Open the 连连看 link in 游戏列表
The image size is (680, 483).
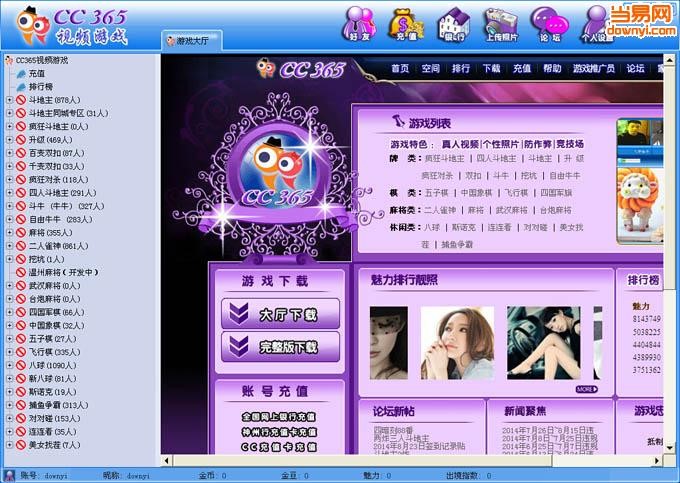coord(499,227)
